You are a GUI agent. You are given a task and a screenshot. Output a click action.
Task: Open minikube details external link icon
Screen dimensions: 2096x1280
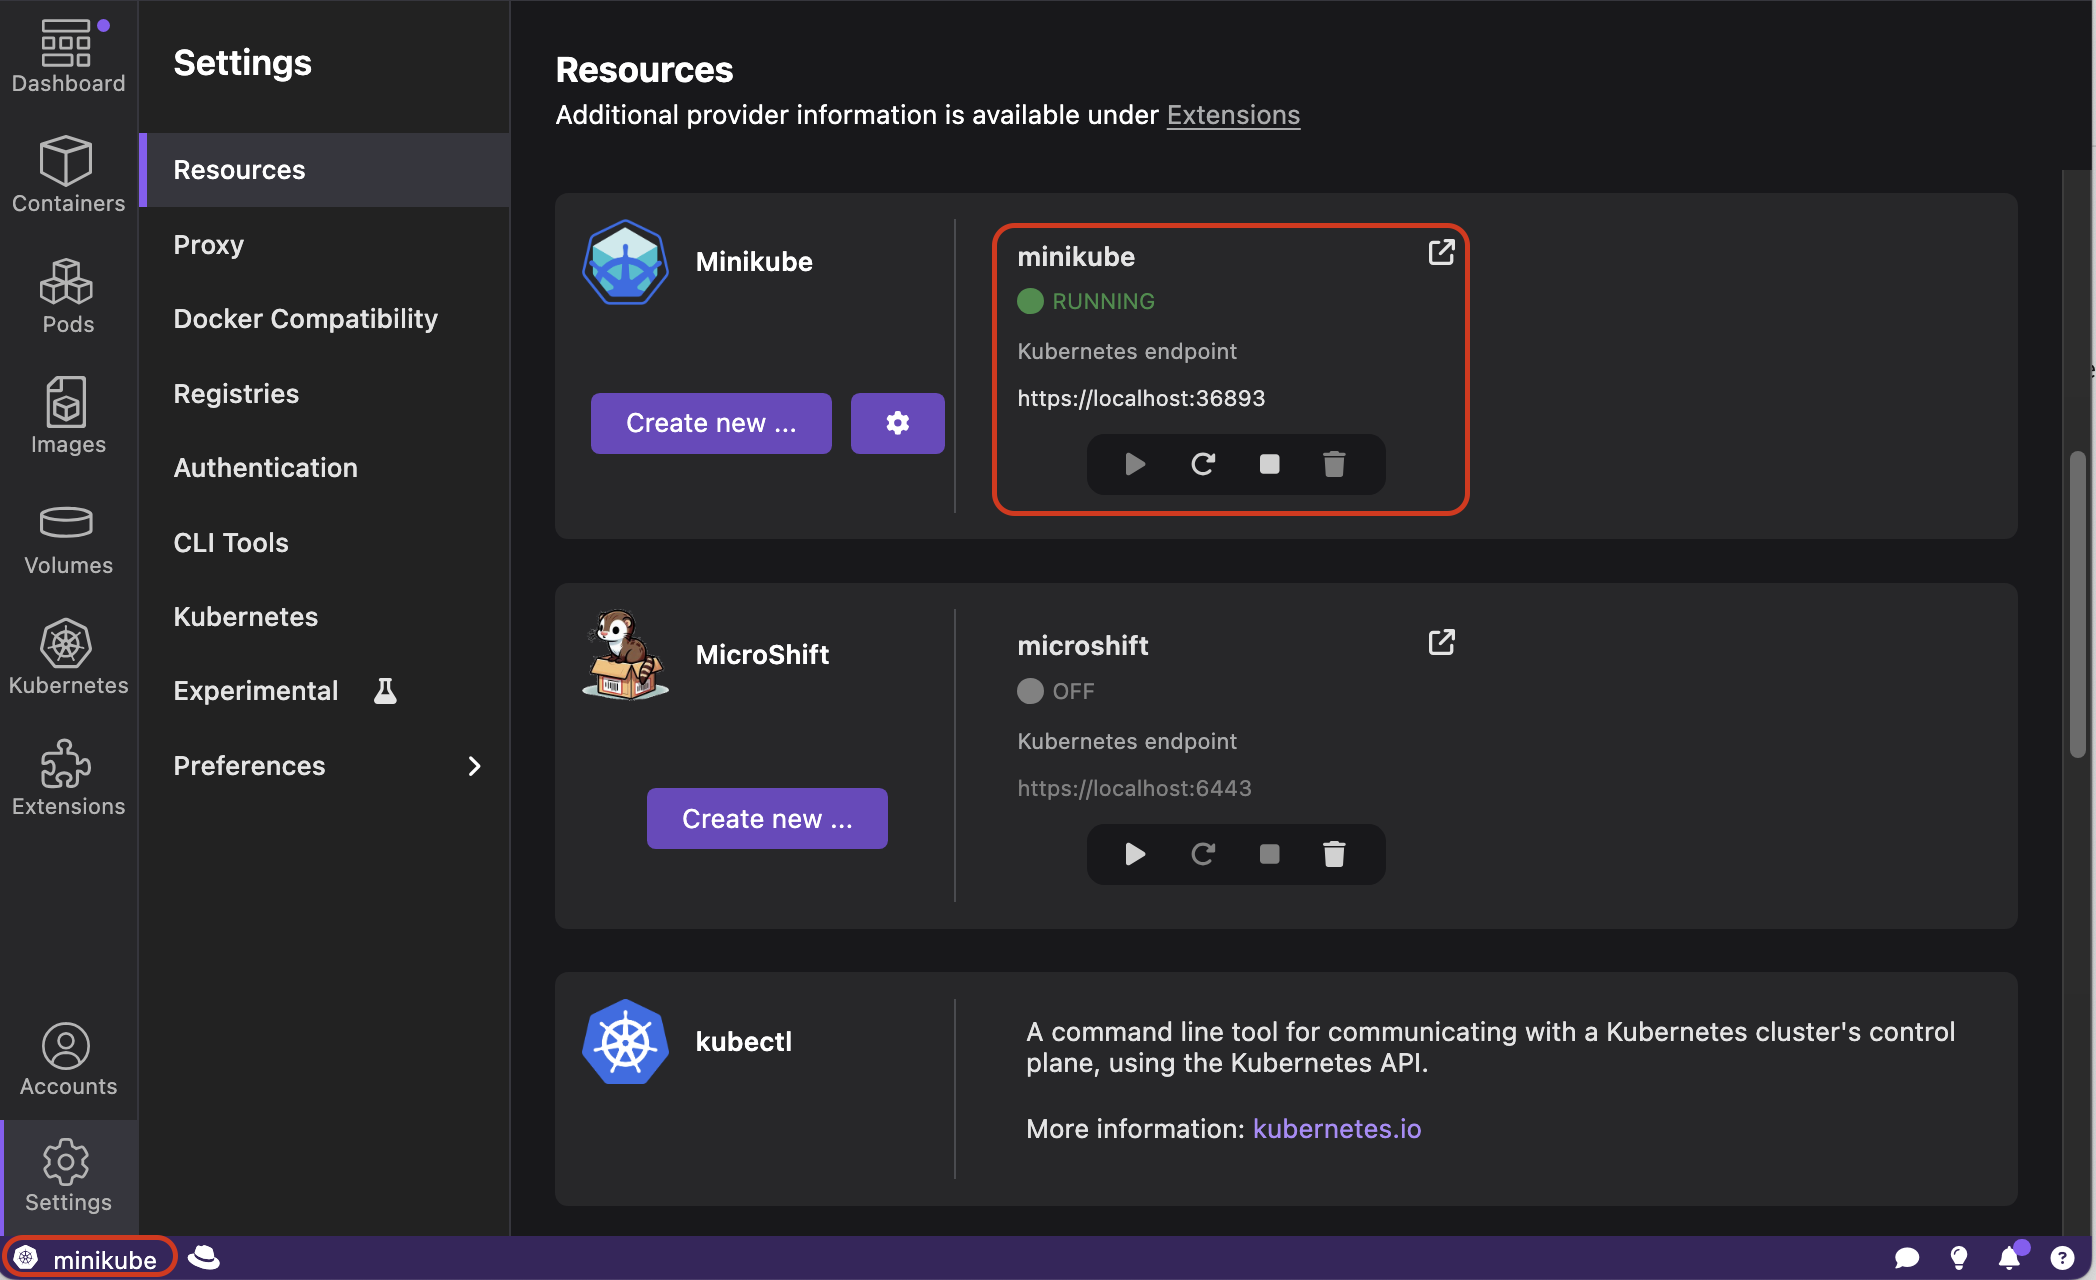[x=1441, y=252]
